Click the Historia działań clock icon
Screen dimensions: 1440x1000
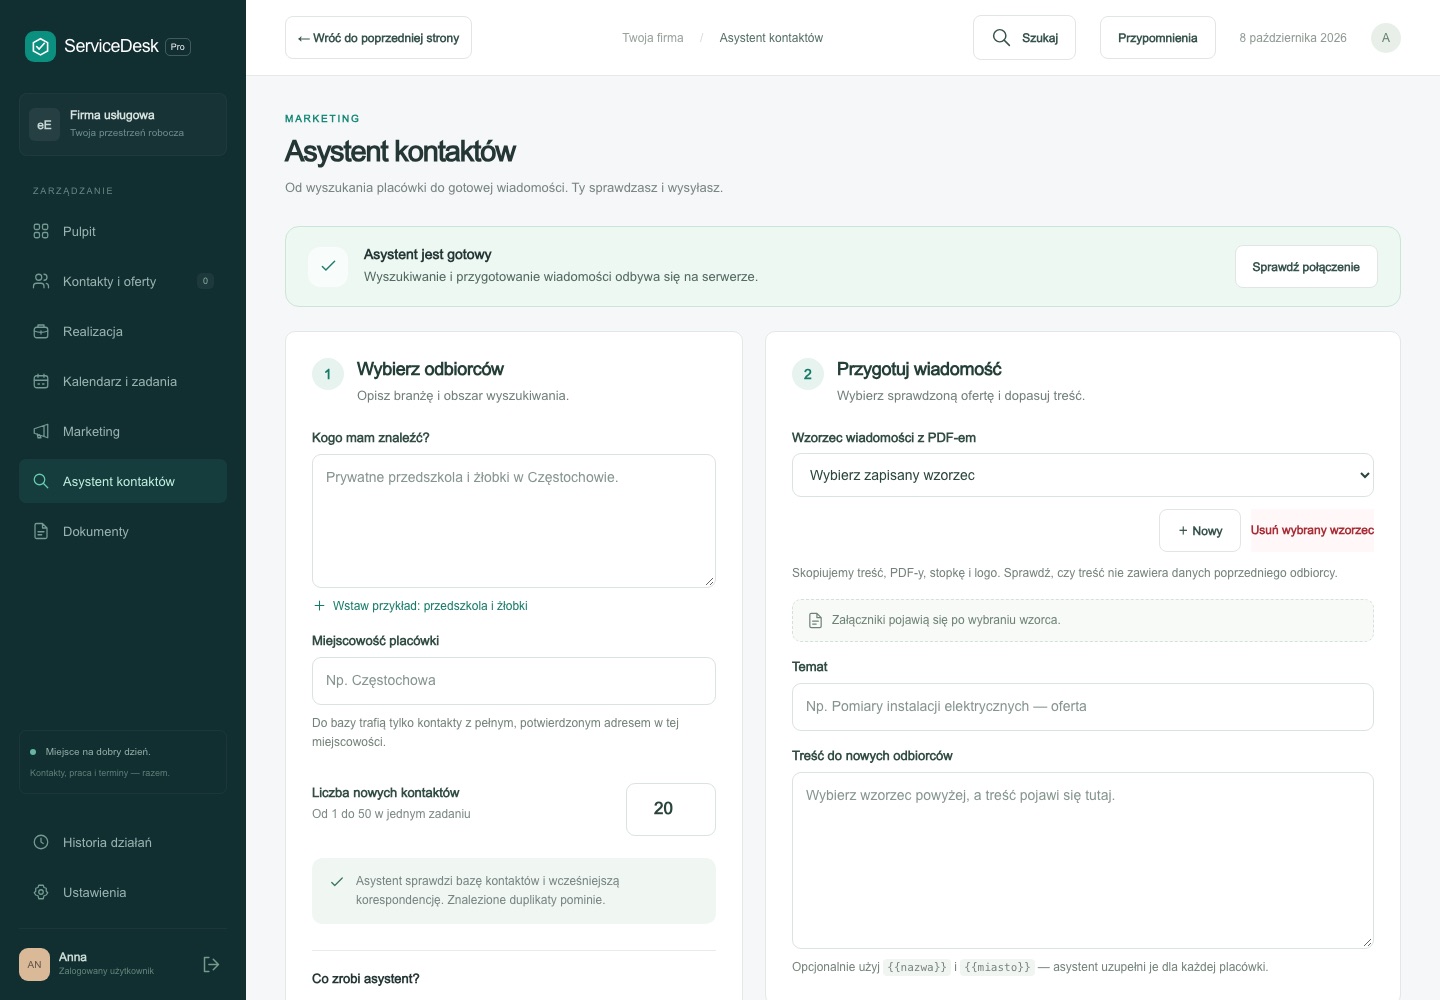41,842
